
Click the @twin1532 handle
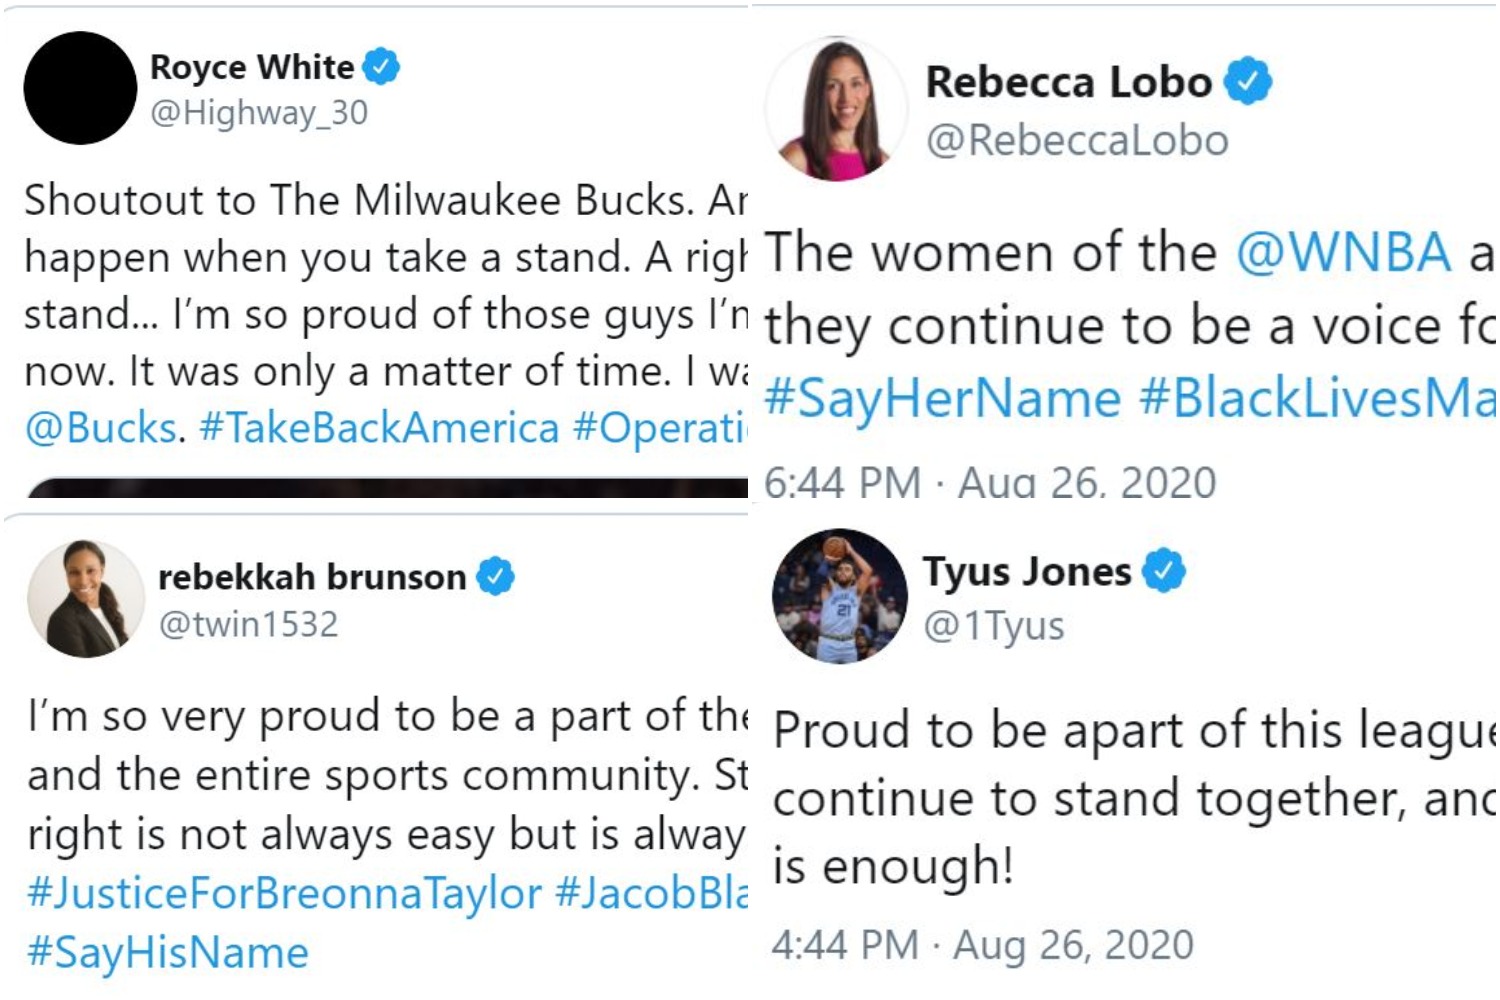click(x=249, y=625)
